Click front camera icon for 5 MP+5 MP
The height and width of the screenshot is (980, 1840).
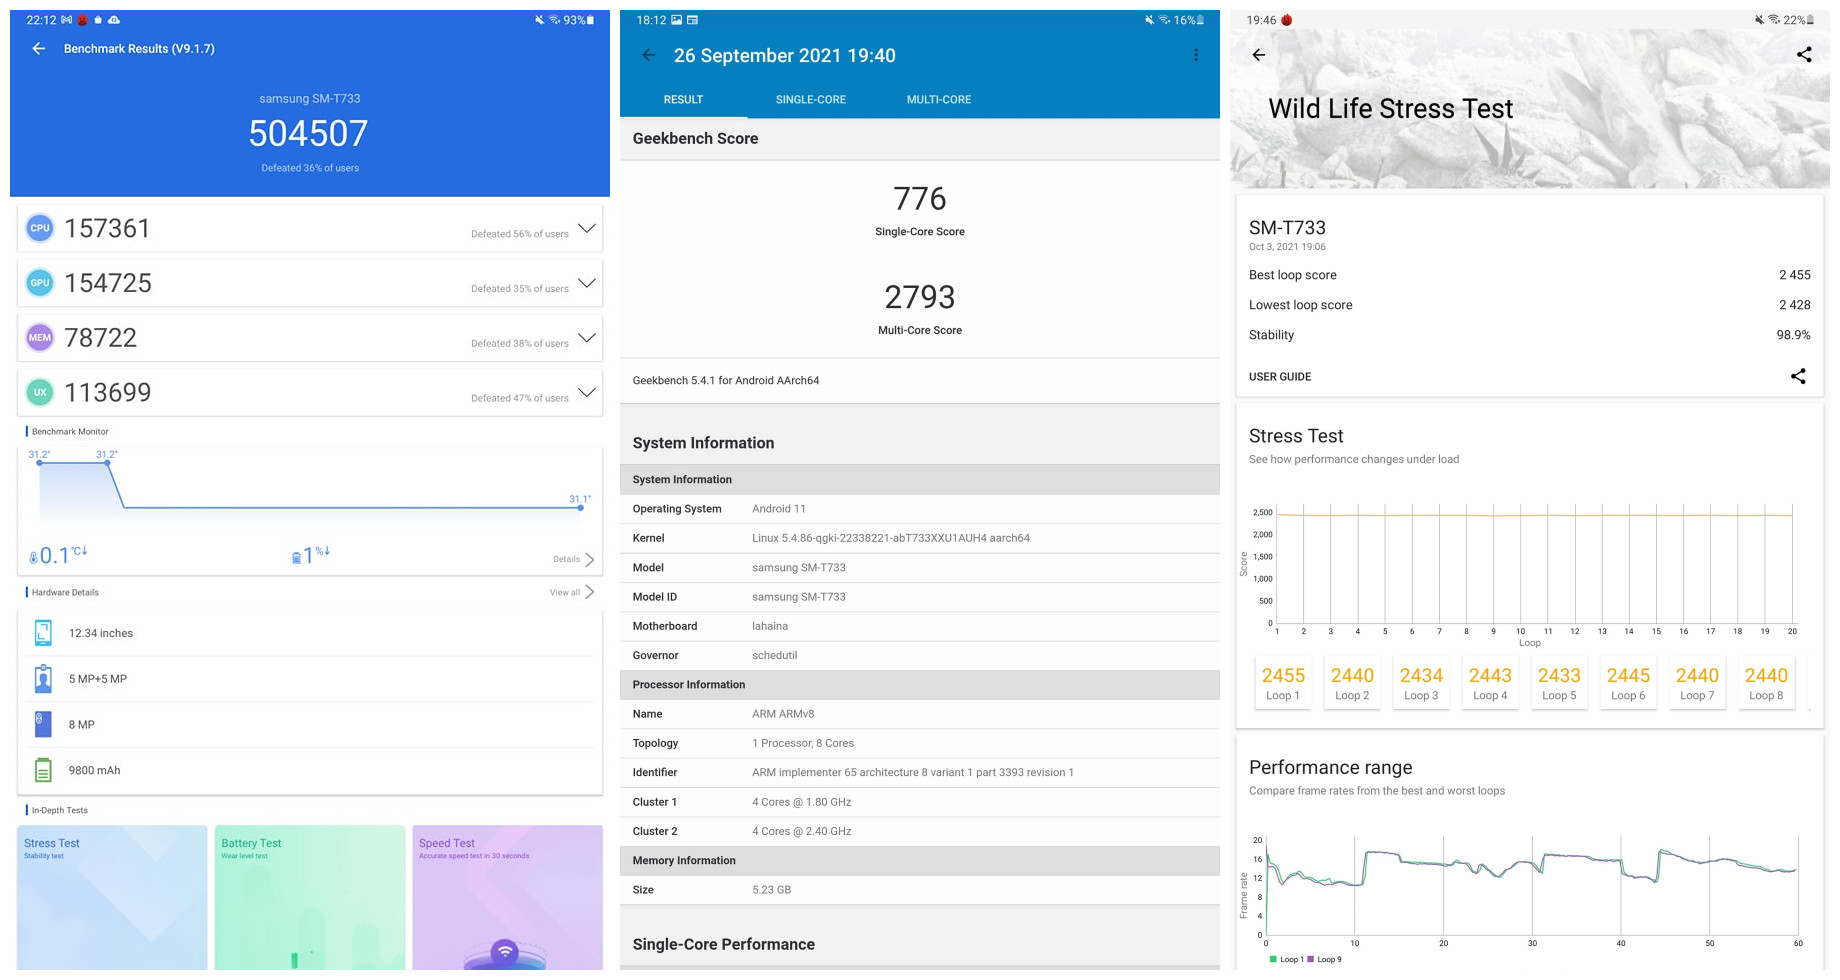[43, 679]
